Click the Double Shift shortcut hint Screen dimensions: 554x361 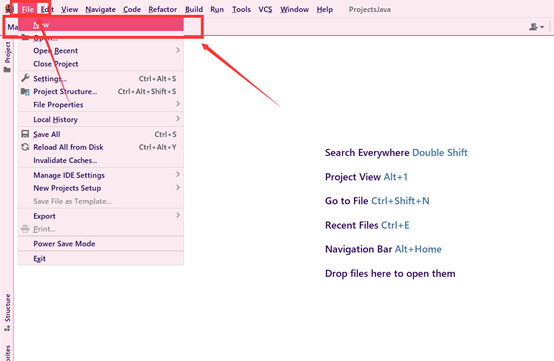pos(440,153)
